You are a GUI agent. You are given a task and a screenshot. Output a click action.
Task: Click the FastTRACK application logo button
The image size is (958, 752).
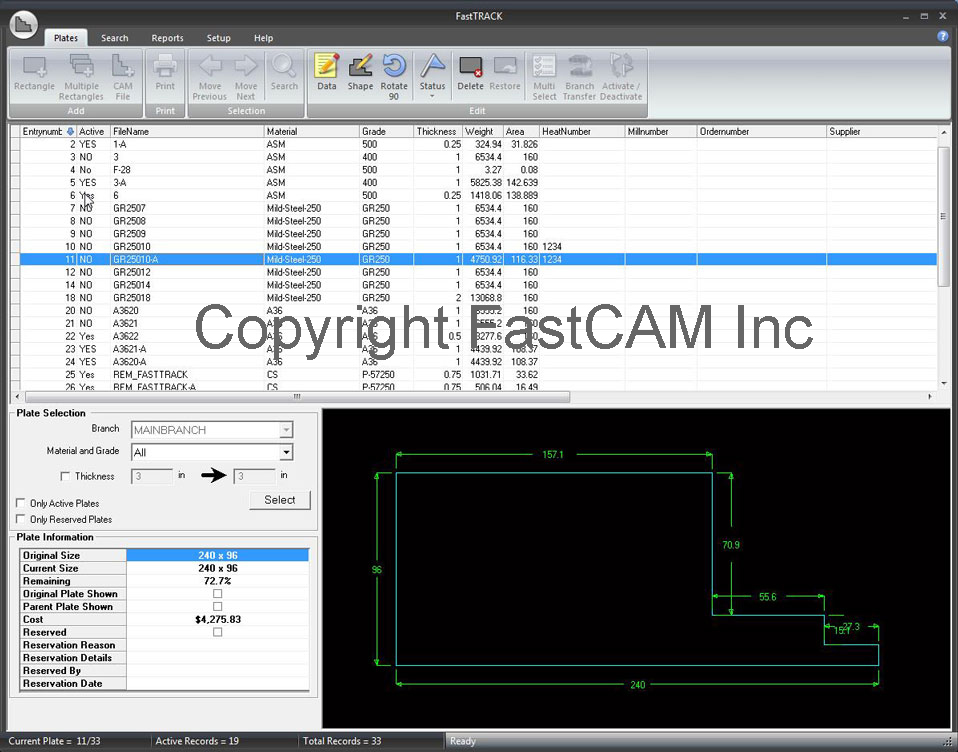[23, 24]
